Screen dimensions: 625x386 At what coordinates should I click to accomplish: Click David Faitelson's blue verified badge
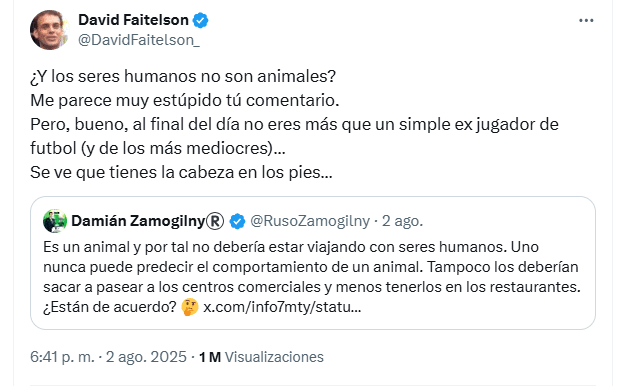tap(200, 20)
